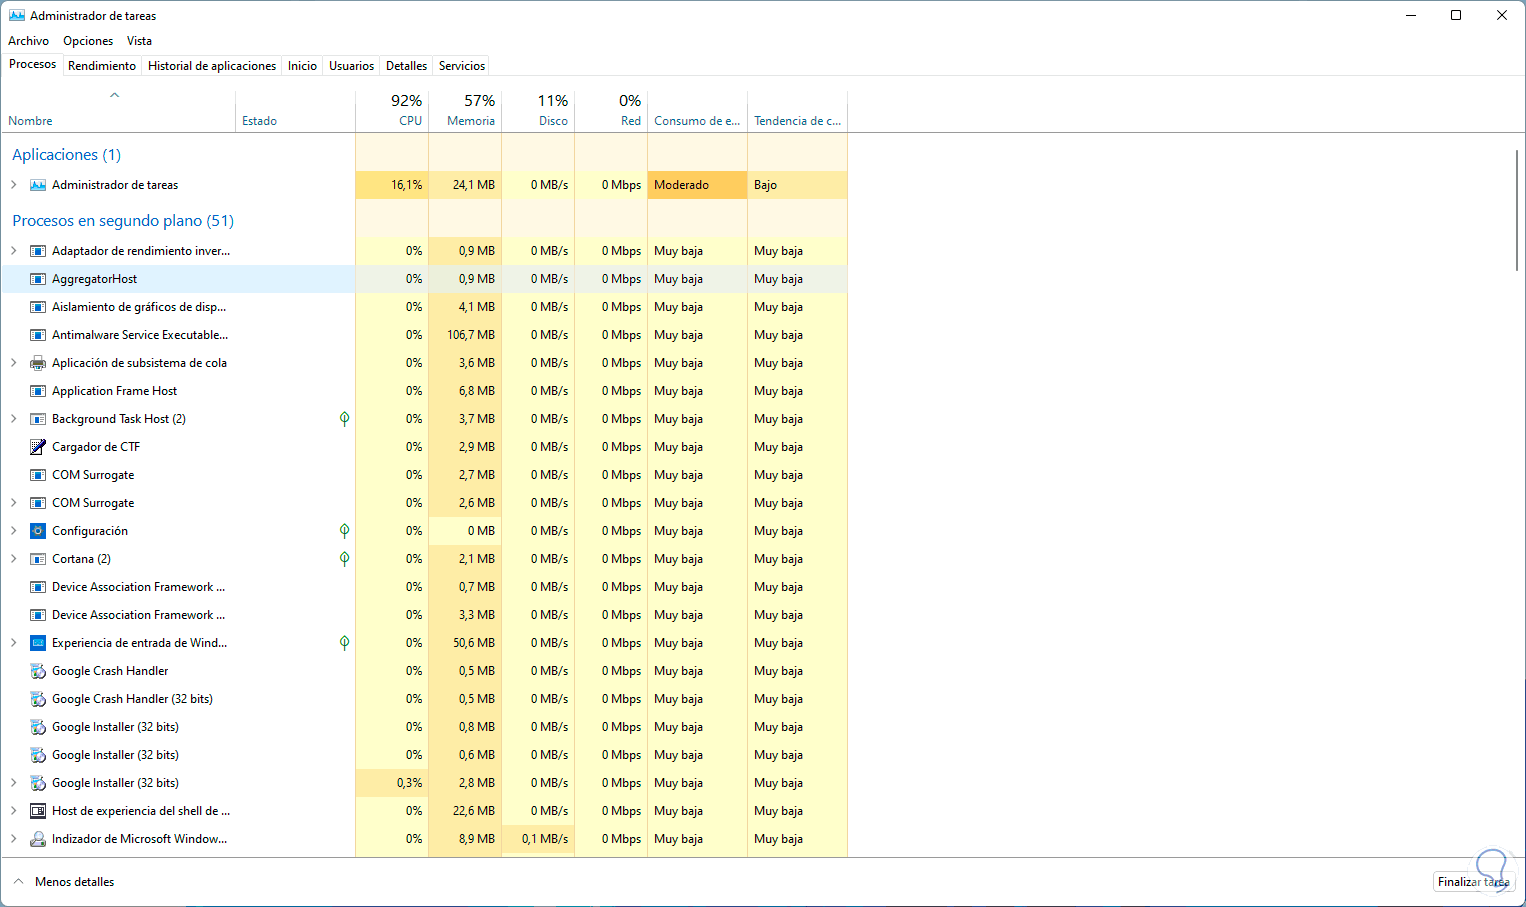1526x907 pixels.
Task: Click the Google Crash Handler icon
Action: click(38, 671)
